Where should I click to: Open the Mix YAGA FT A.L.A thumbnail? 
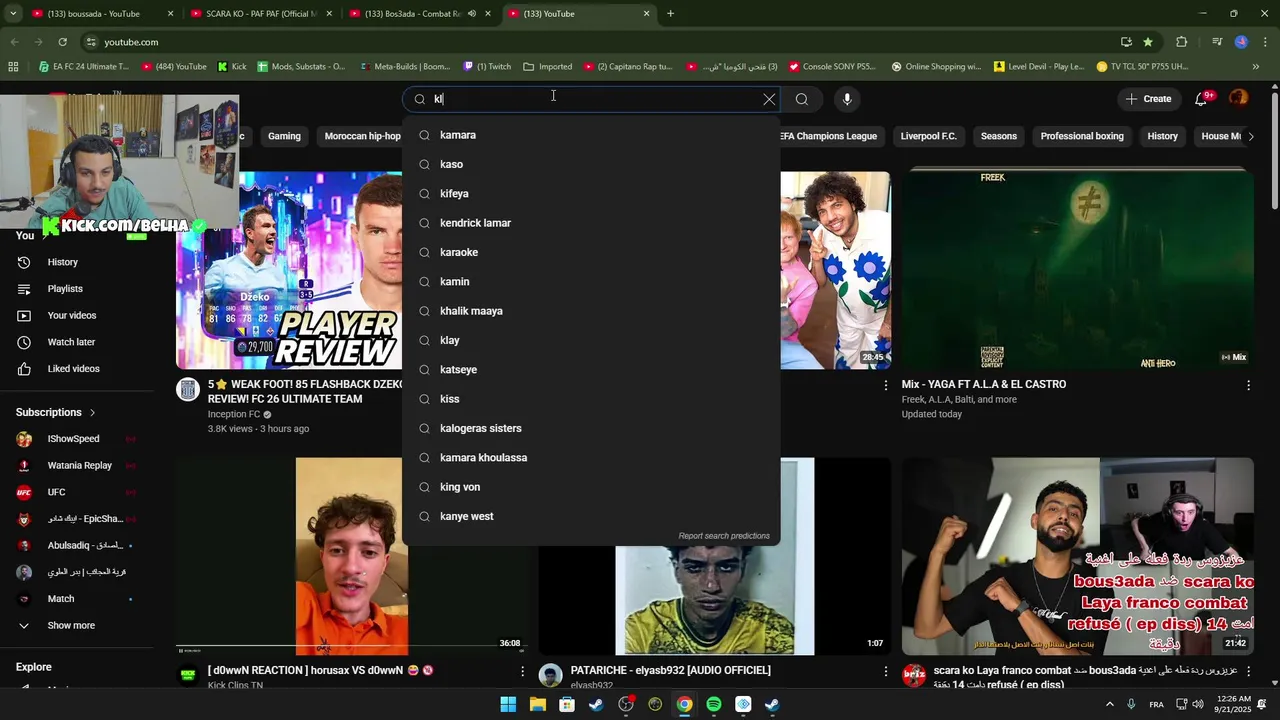point(1078,270)
